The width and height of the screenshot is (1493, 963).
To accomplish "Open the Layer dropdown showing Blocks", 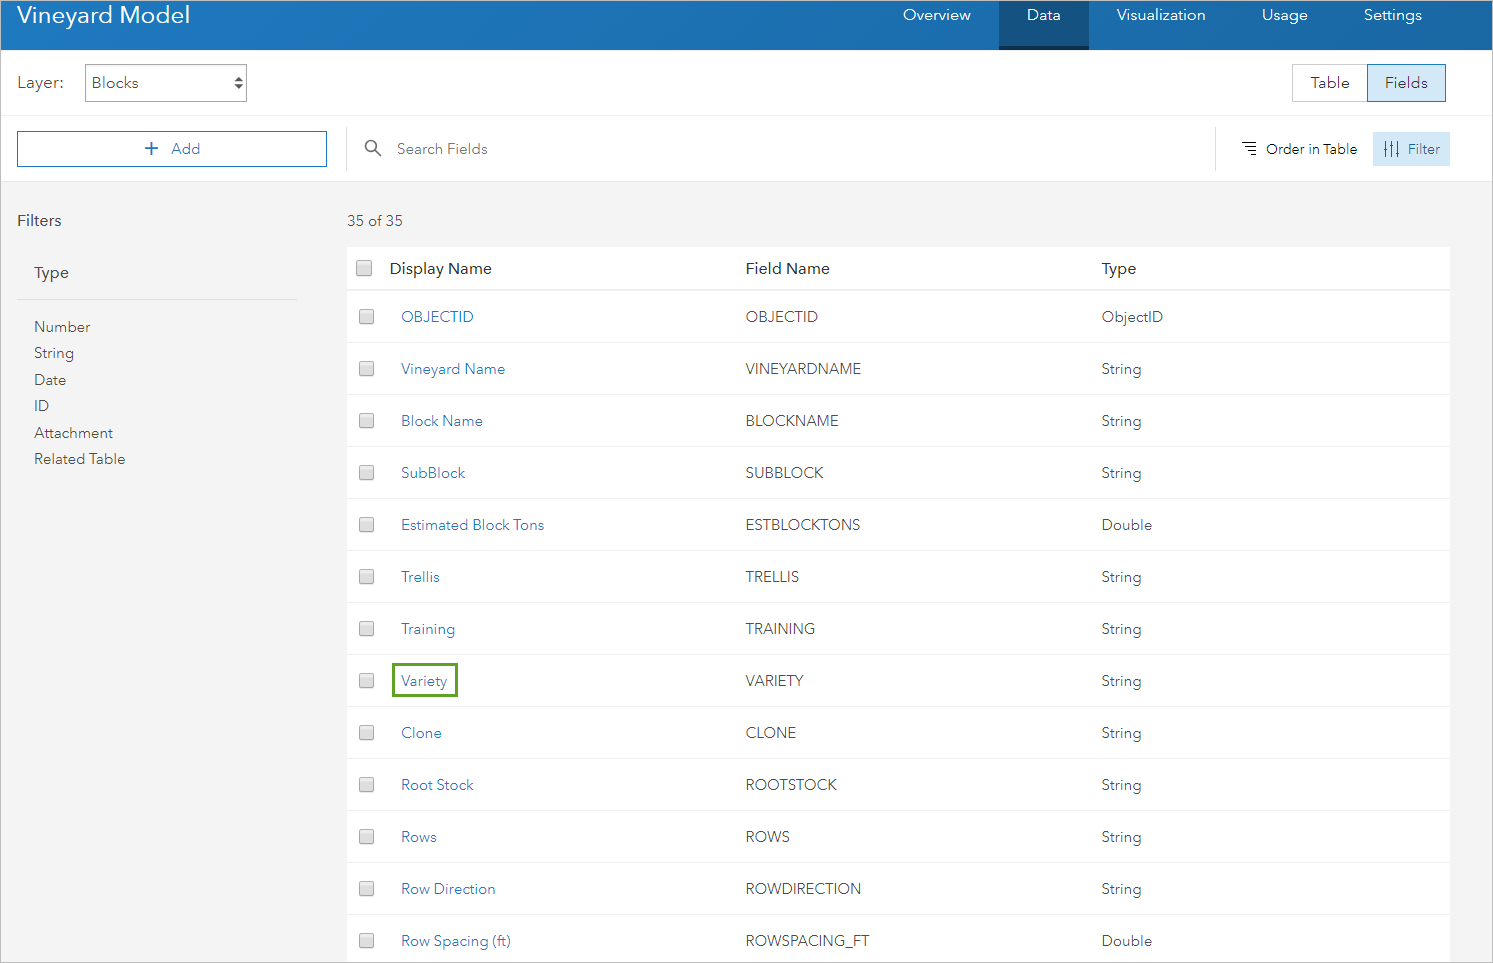I will coord(165,83).
